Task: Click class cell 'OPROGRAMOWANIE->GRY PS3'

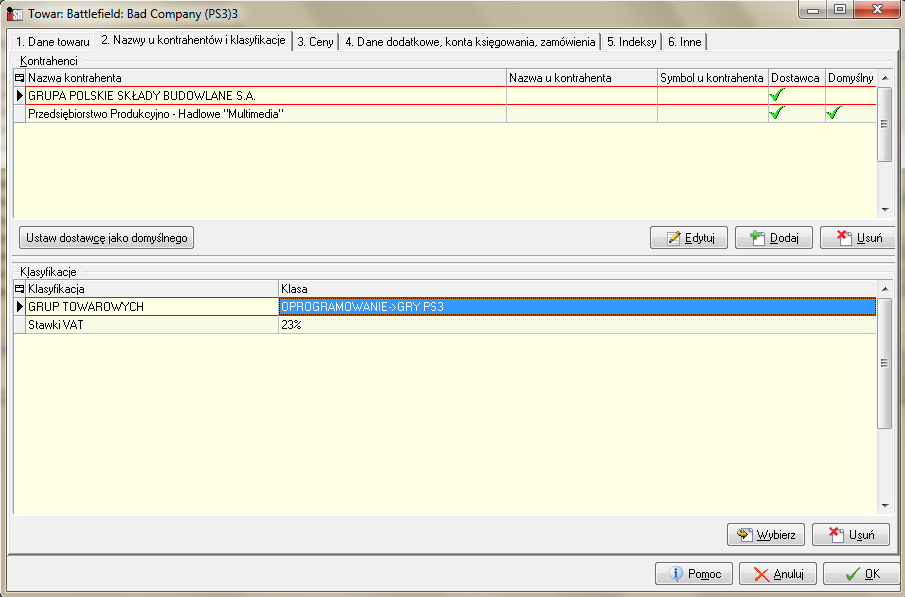Action: pyautogui.click(x=577, y=307)
